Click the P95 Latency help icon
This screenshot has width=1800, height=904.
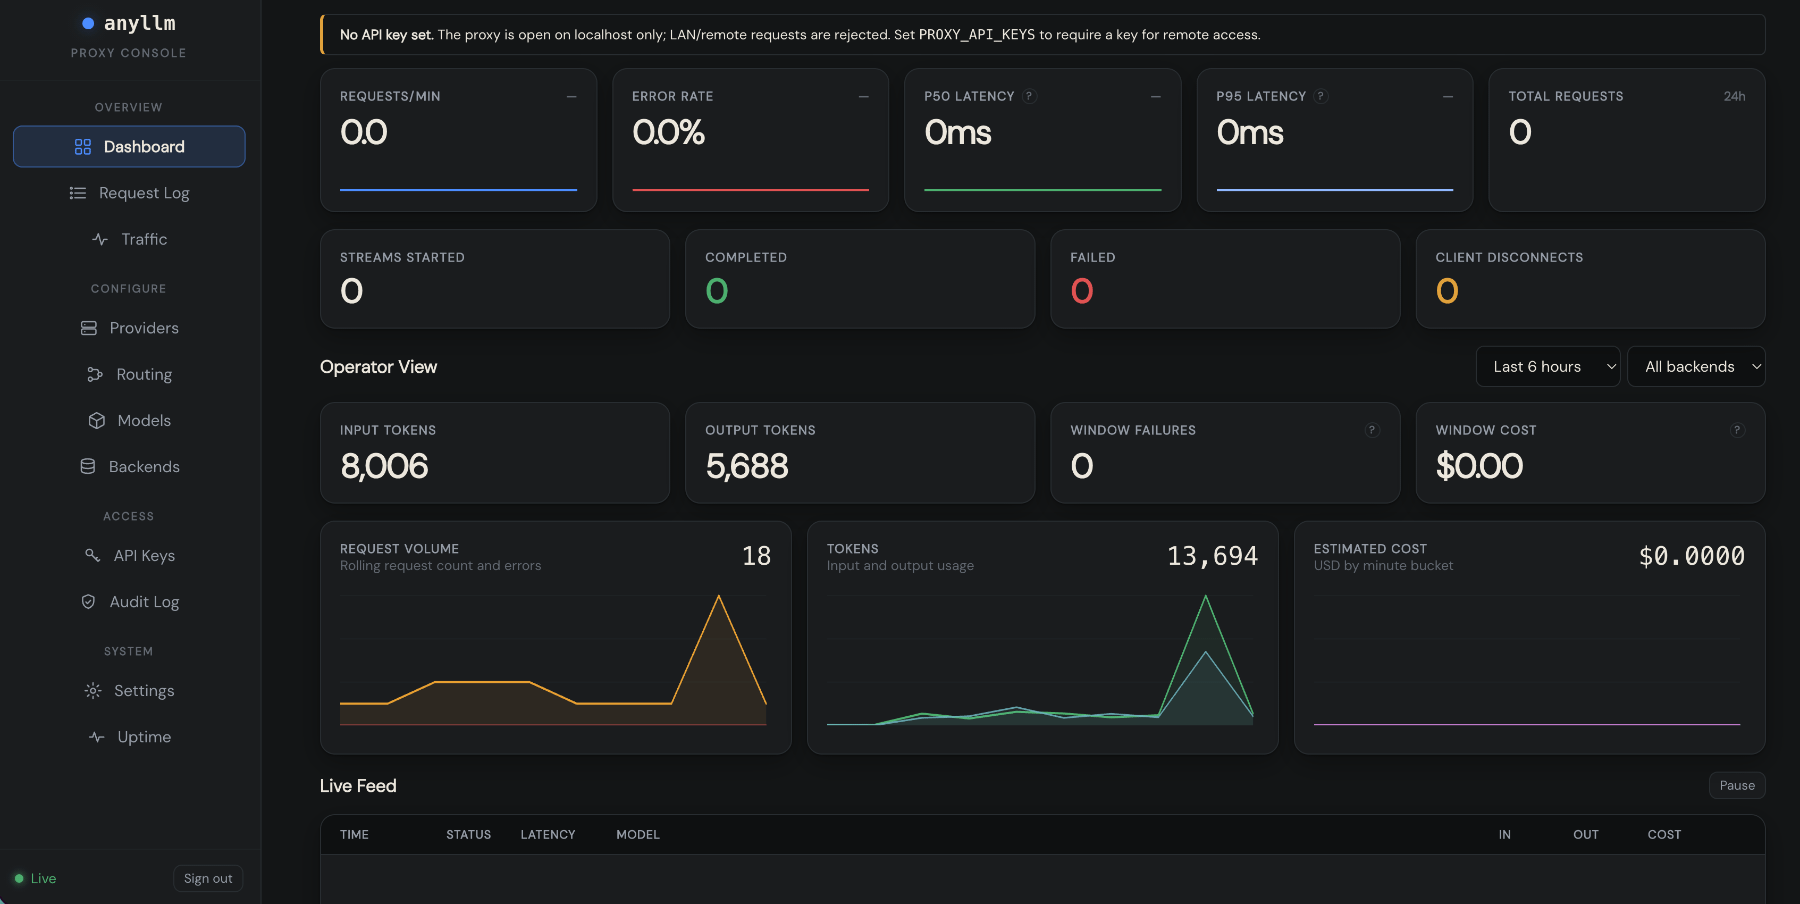pyautogui.click(x=1321, y=96)
